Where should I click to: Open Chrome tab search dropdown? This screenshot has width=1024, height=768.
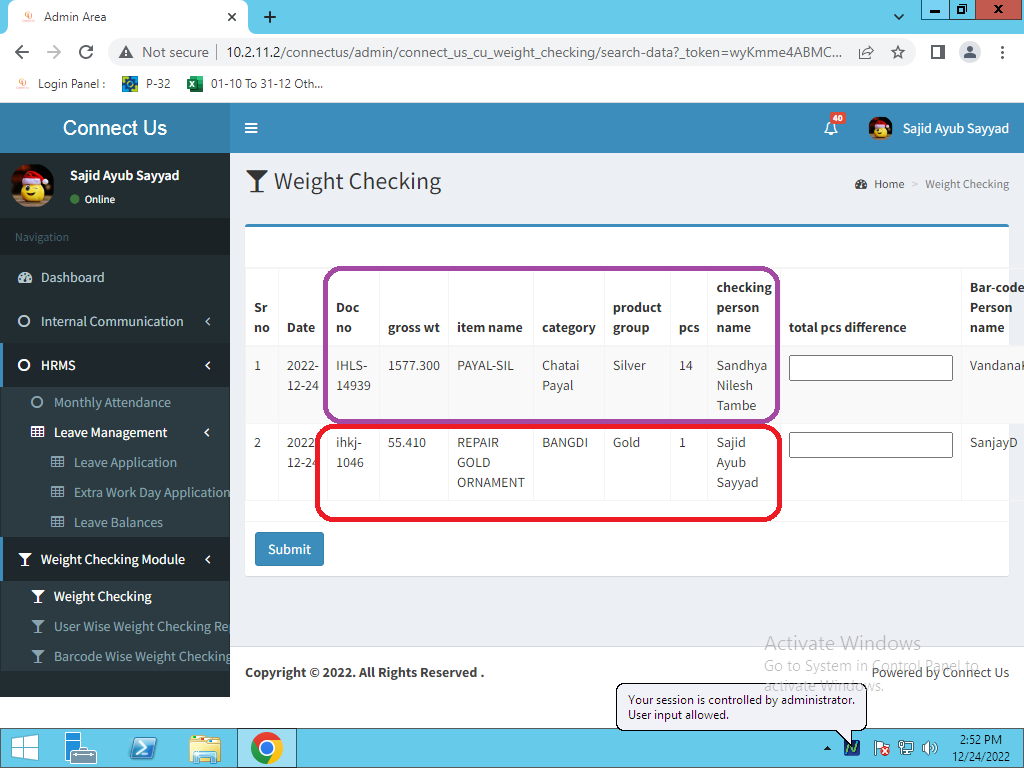coord(899,17)
